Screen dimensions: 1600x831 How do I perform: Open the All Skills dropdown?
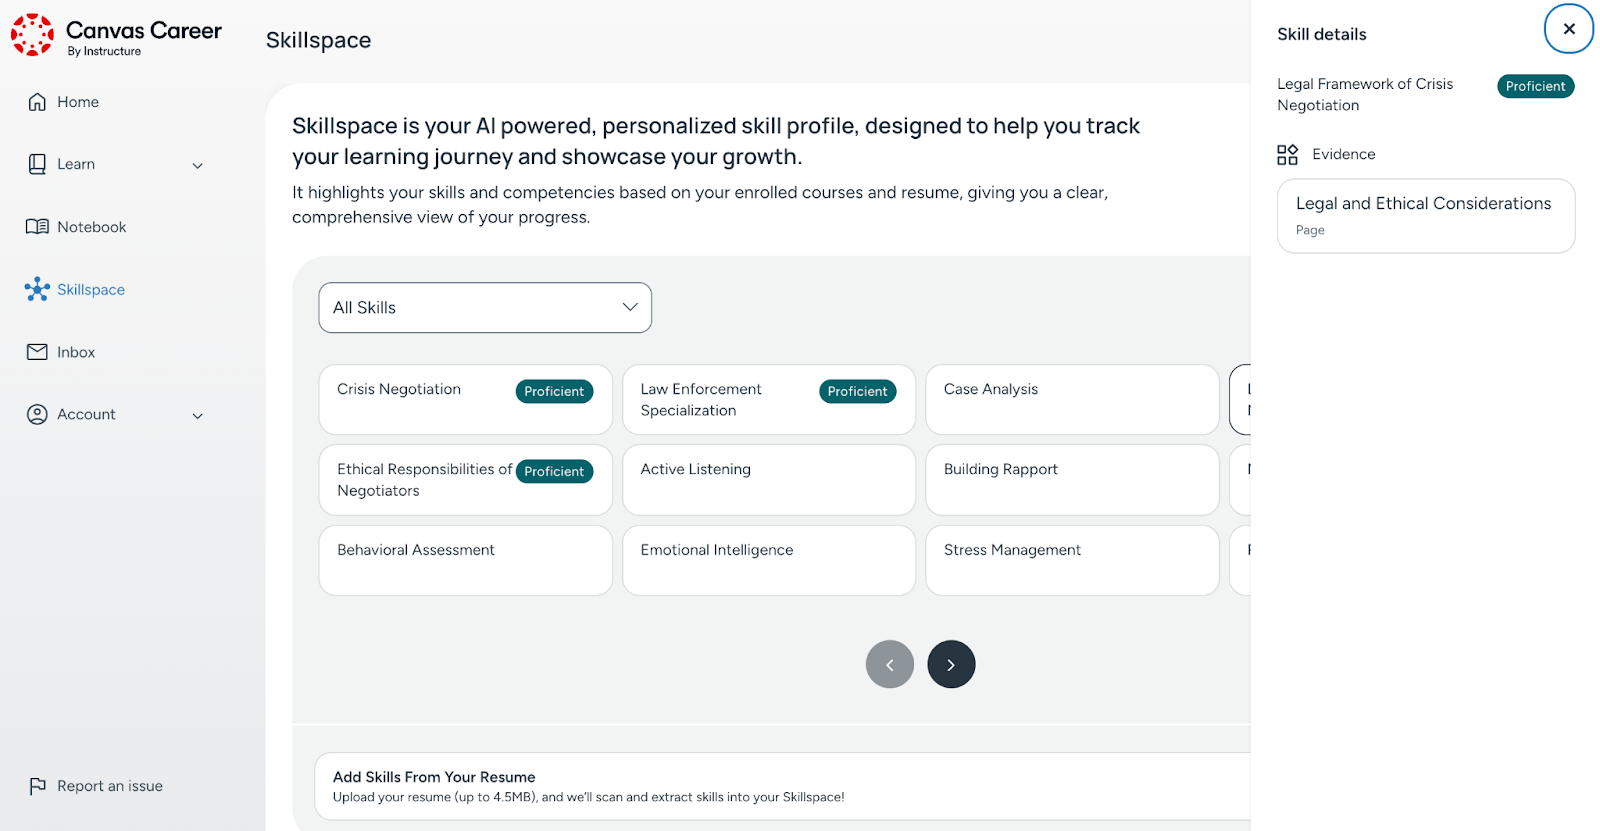click(x=485, y=308)
